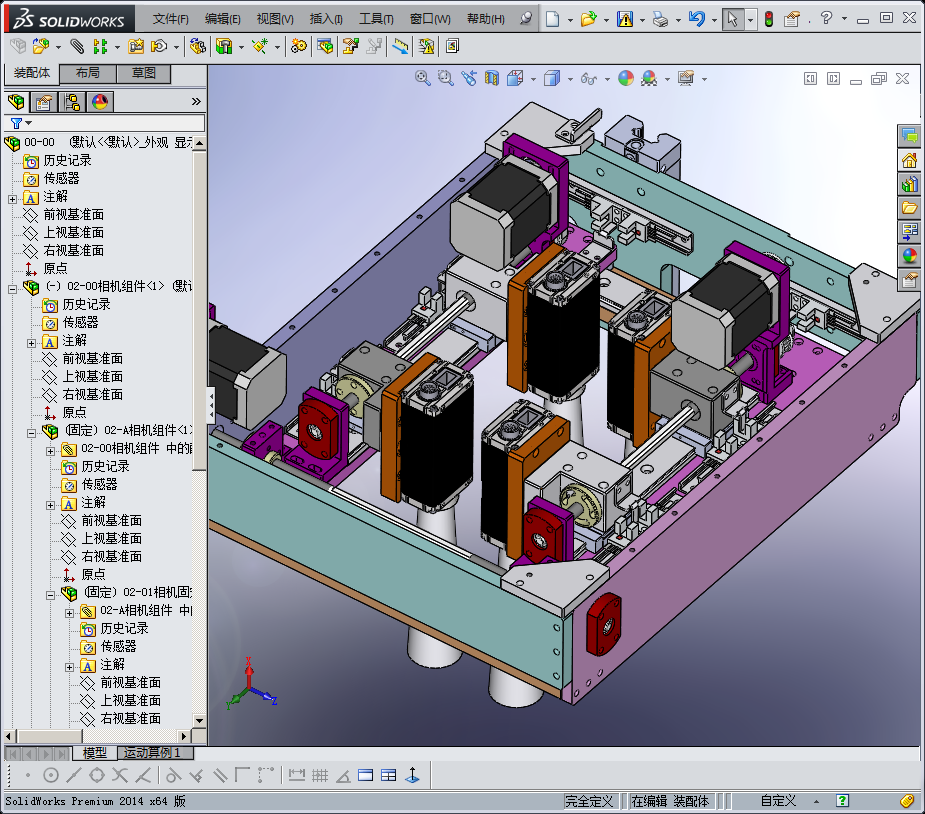
Task: Click the Print icon
Action: tap(660, 19)
